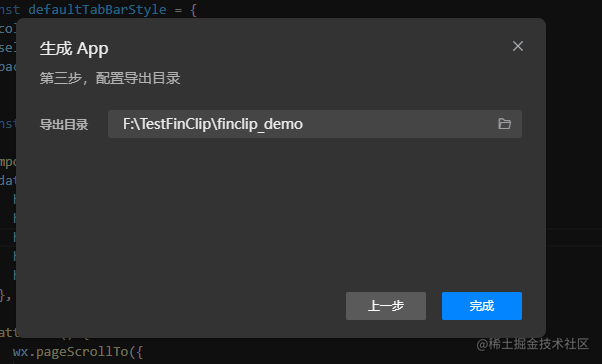This screenshot has width=602, height=364.
Task: Click the opening brace after defaultTabBarStyle =
Action: (x=194, y=10)
